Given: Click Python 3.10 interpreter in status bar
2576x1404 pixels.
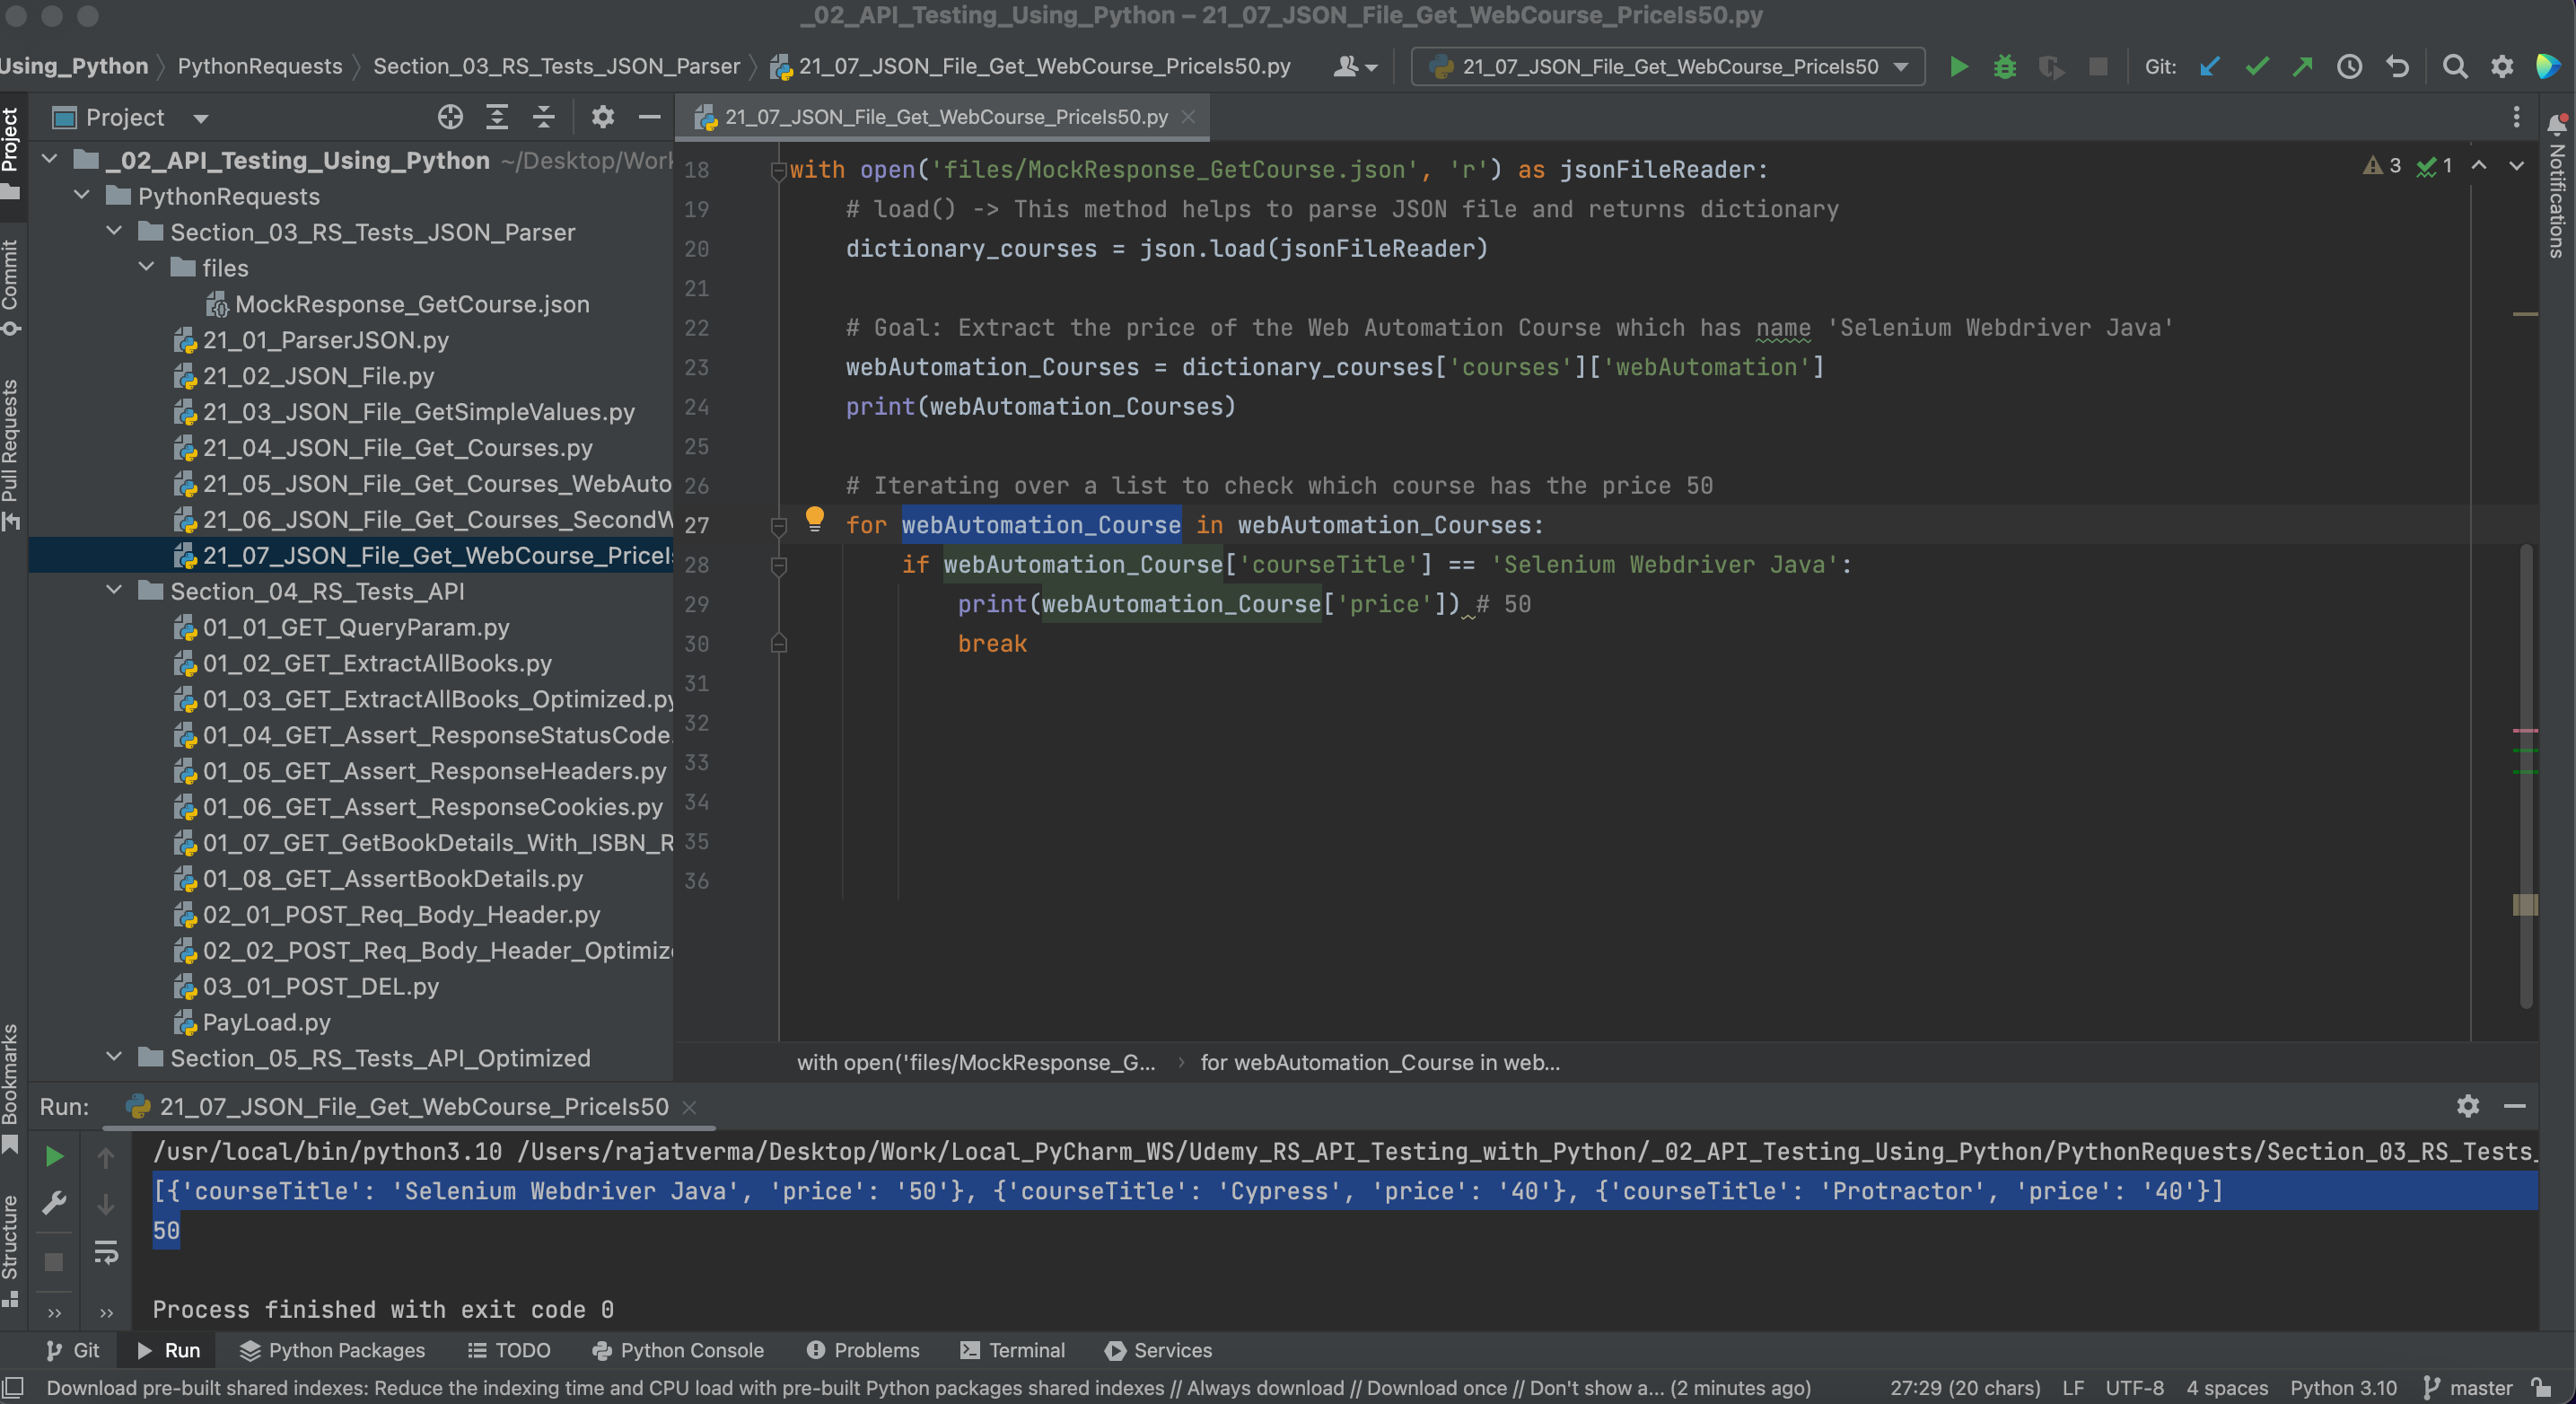Looking at the screenshot, I should [2344, 1388].
